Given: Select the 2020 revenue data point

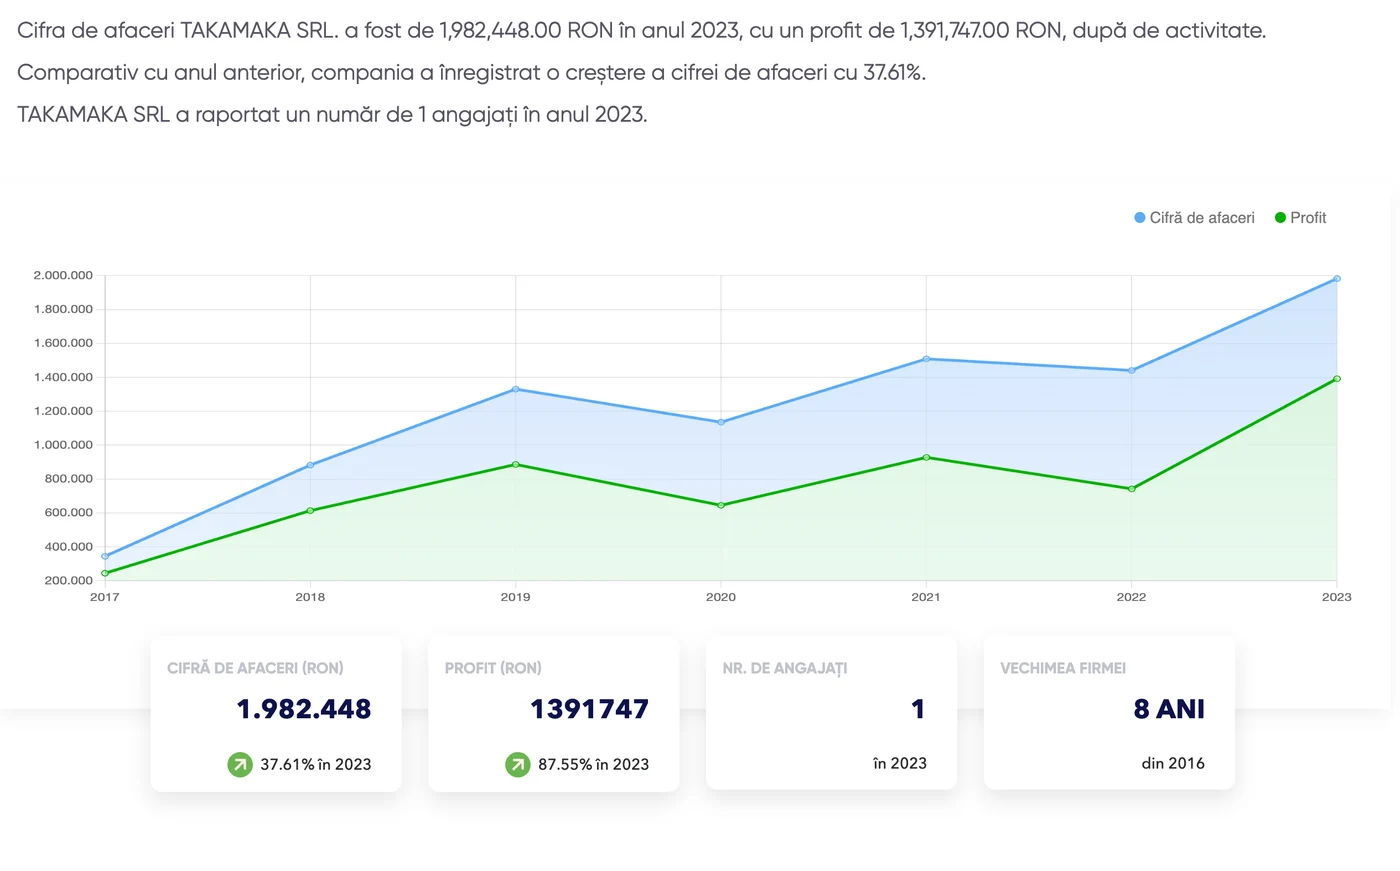Looking at the screenshot, I should click(721, 422).
